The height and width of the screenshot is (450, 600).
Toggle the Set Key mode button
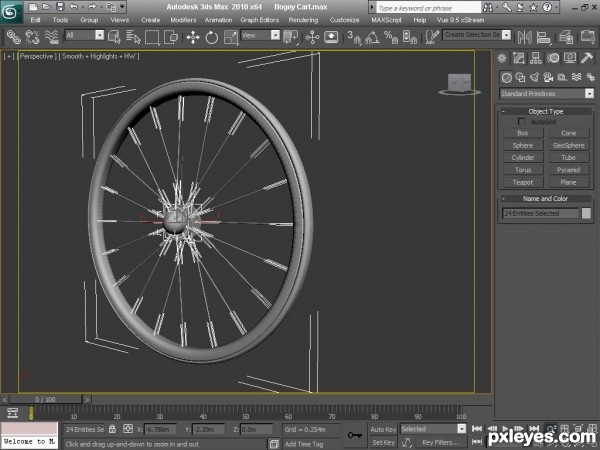click(x=383, y=442)
